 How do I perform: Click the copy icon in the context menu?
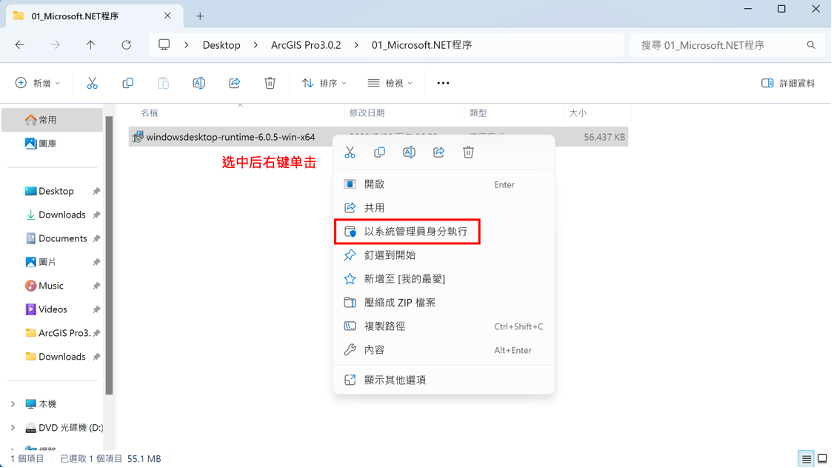point(379,152)
